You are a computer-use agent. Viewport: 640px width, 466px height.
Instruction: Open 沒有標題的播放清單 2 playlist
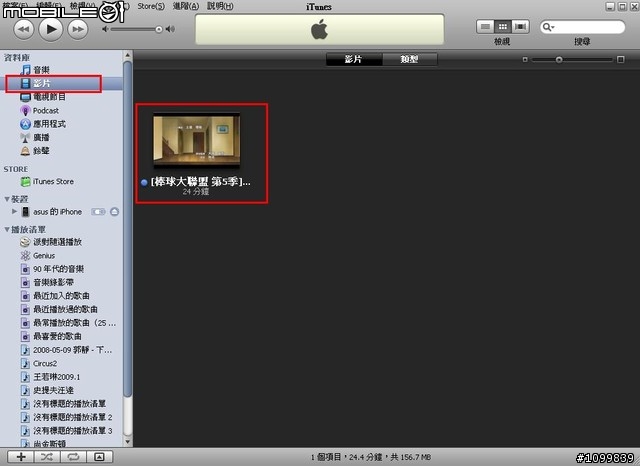point(67,417)
